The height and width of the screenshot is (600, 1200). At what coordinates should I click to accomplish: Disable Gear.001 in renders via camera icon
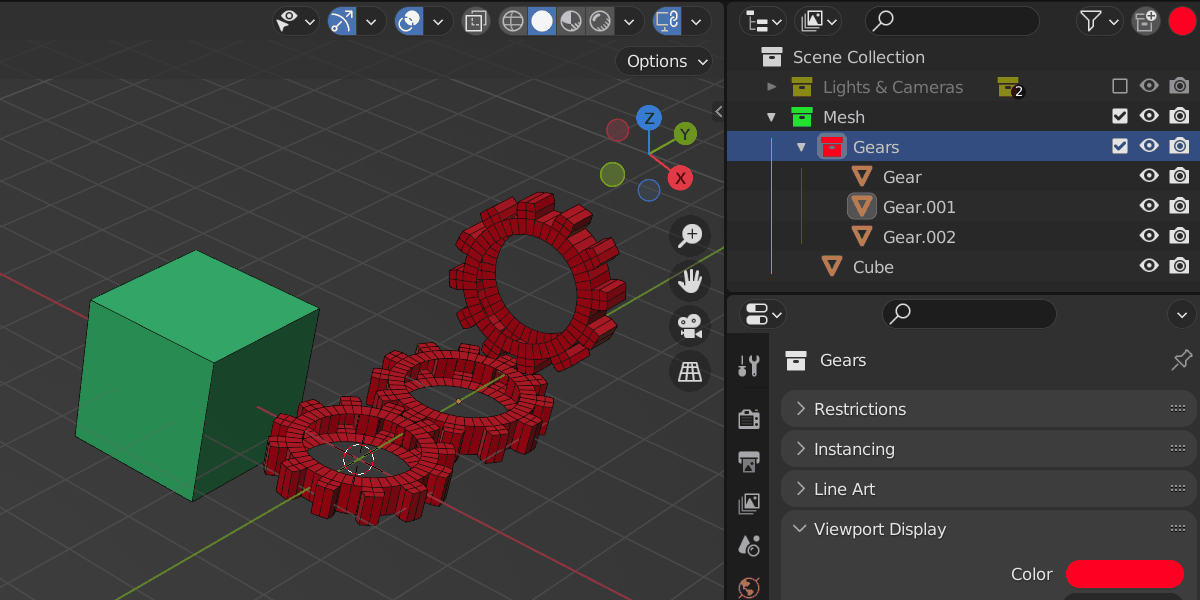[1180, 207]
